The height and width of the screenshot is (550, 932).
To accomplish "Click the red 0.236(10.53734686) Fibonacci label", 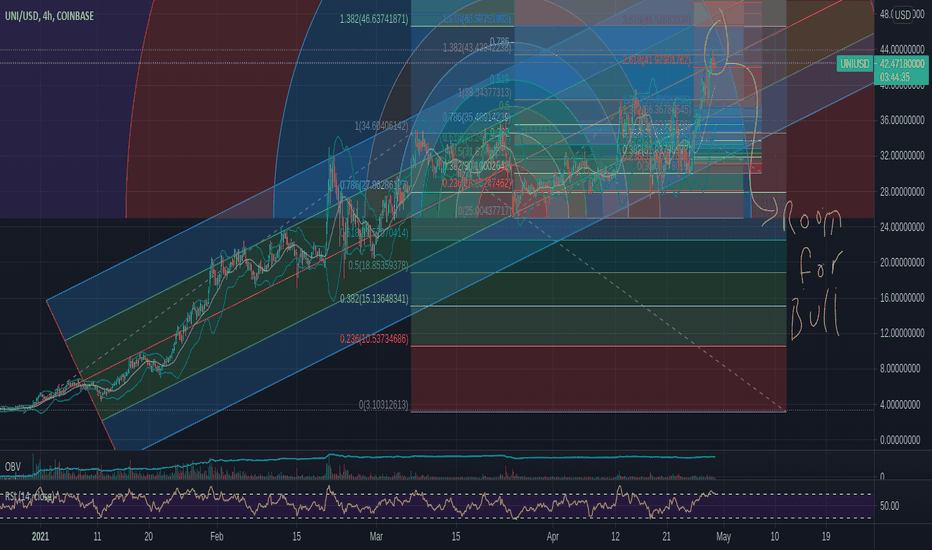I will coord(374,339).
